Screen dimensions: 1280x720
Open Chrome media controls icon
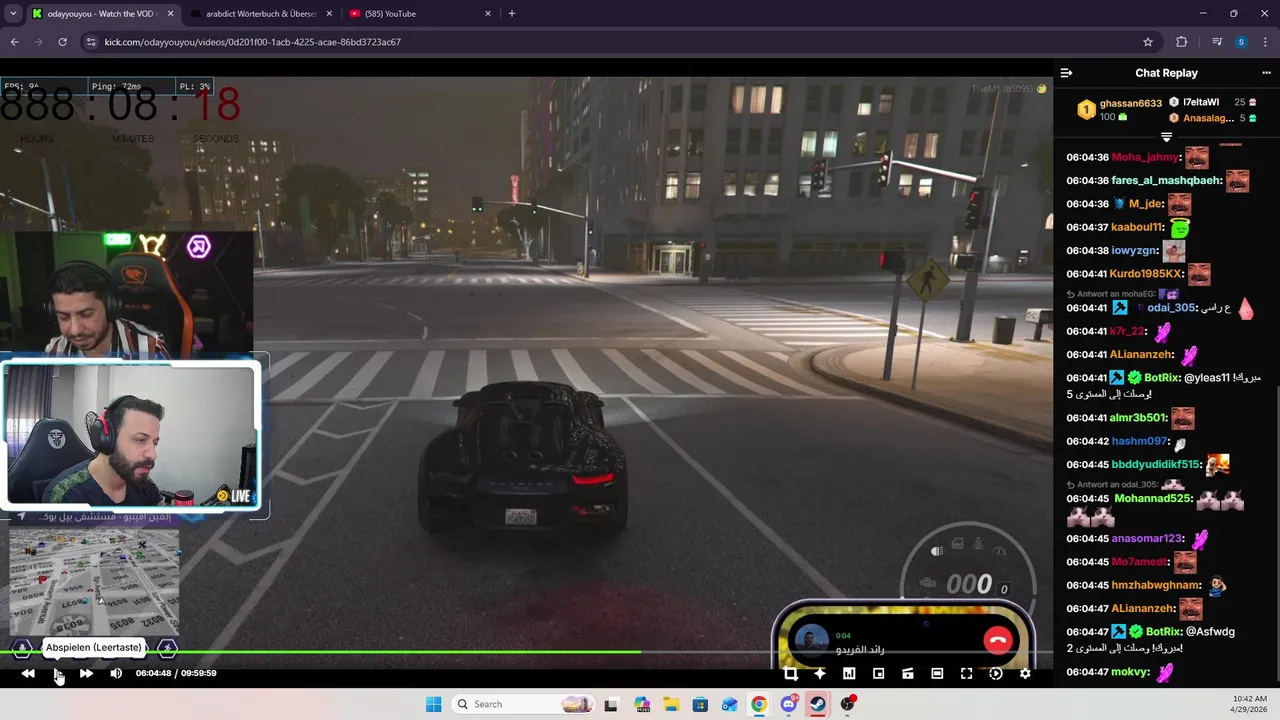click(1217, 42)
